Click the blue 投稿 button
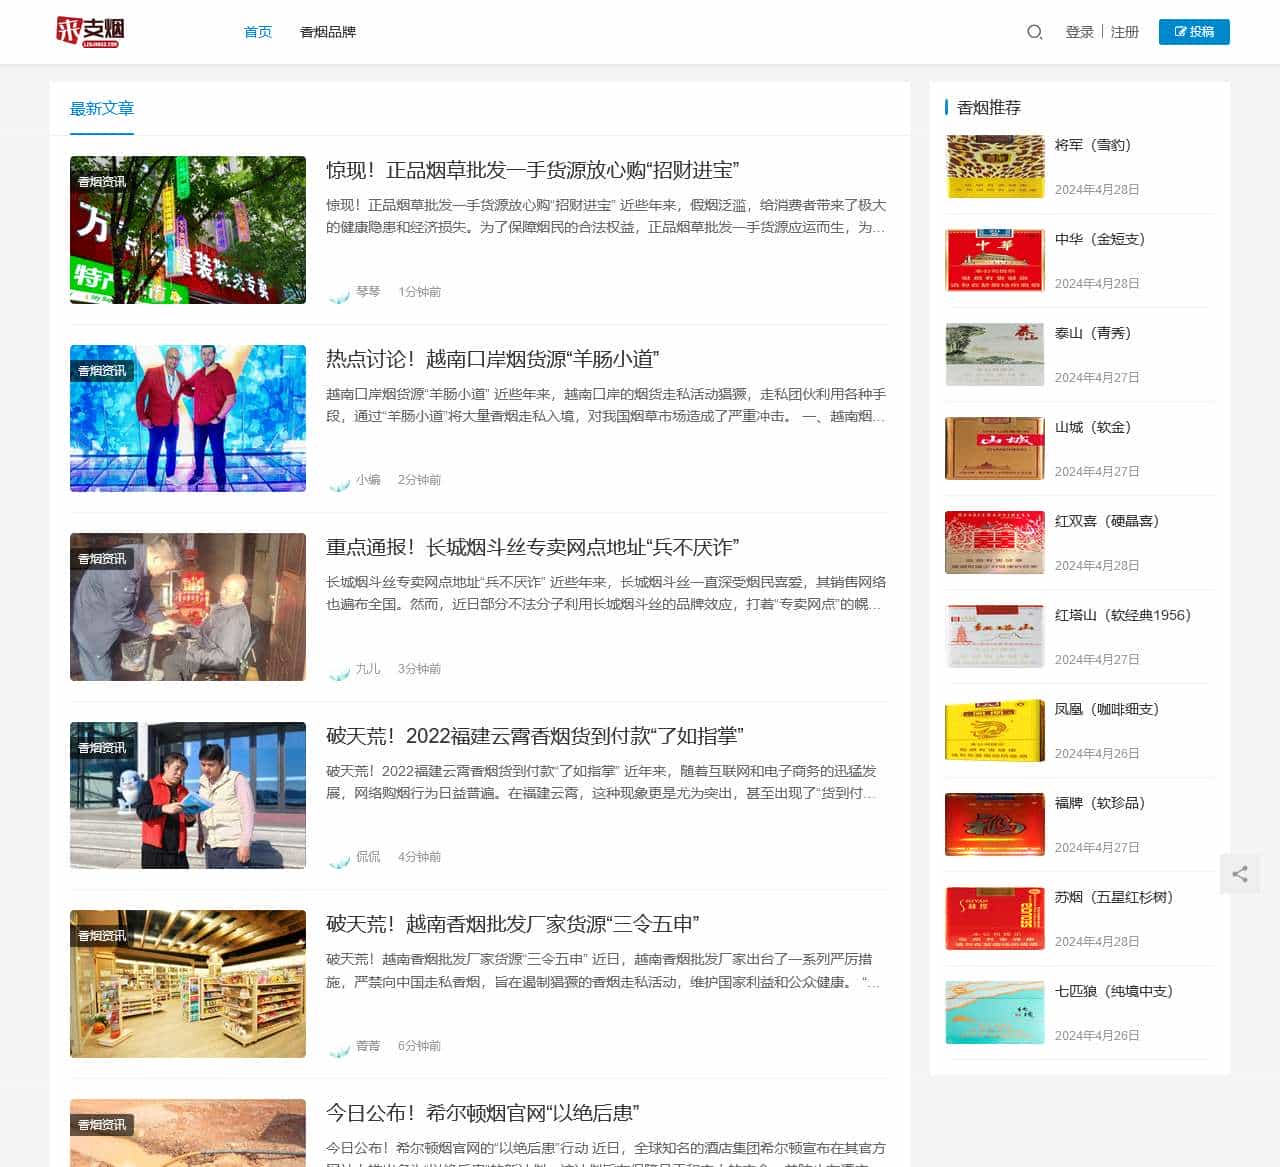Screen dimensions: 1280x1167 [x=1194, y=32]
